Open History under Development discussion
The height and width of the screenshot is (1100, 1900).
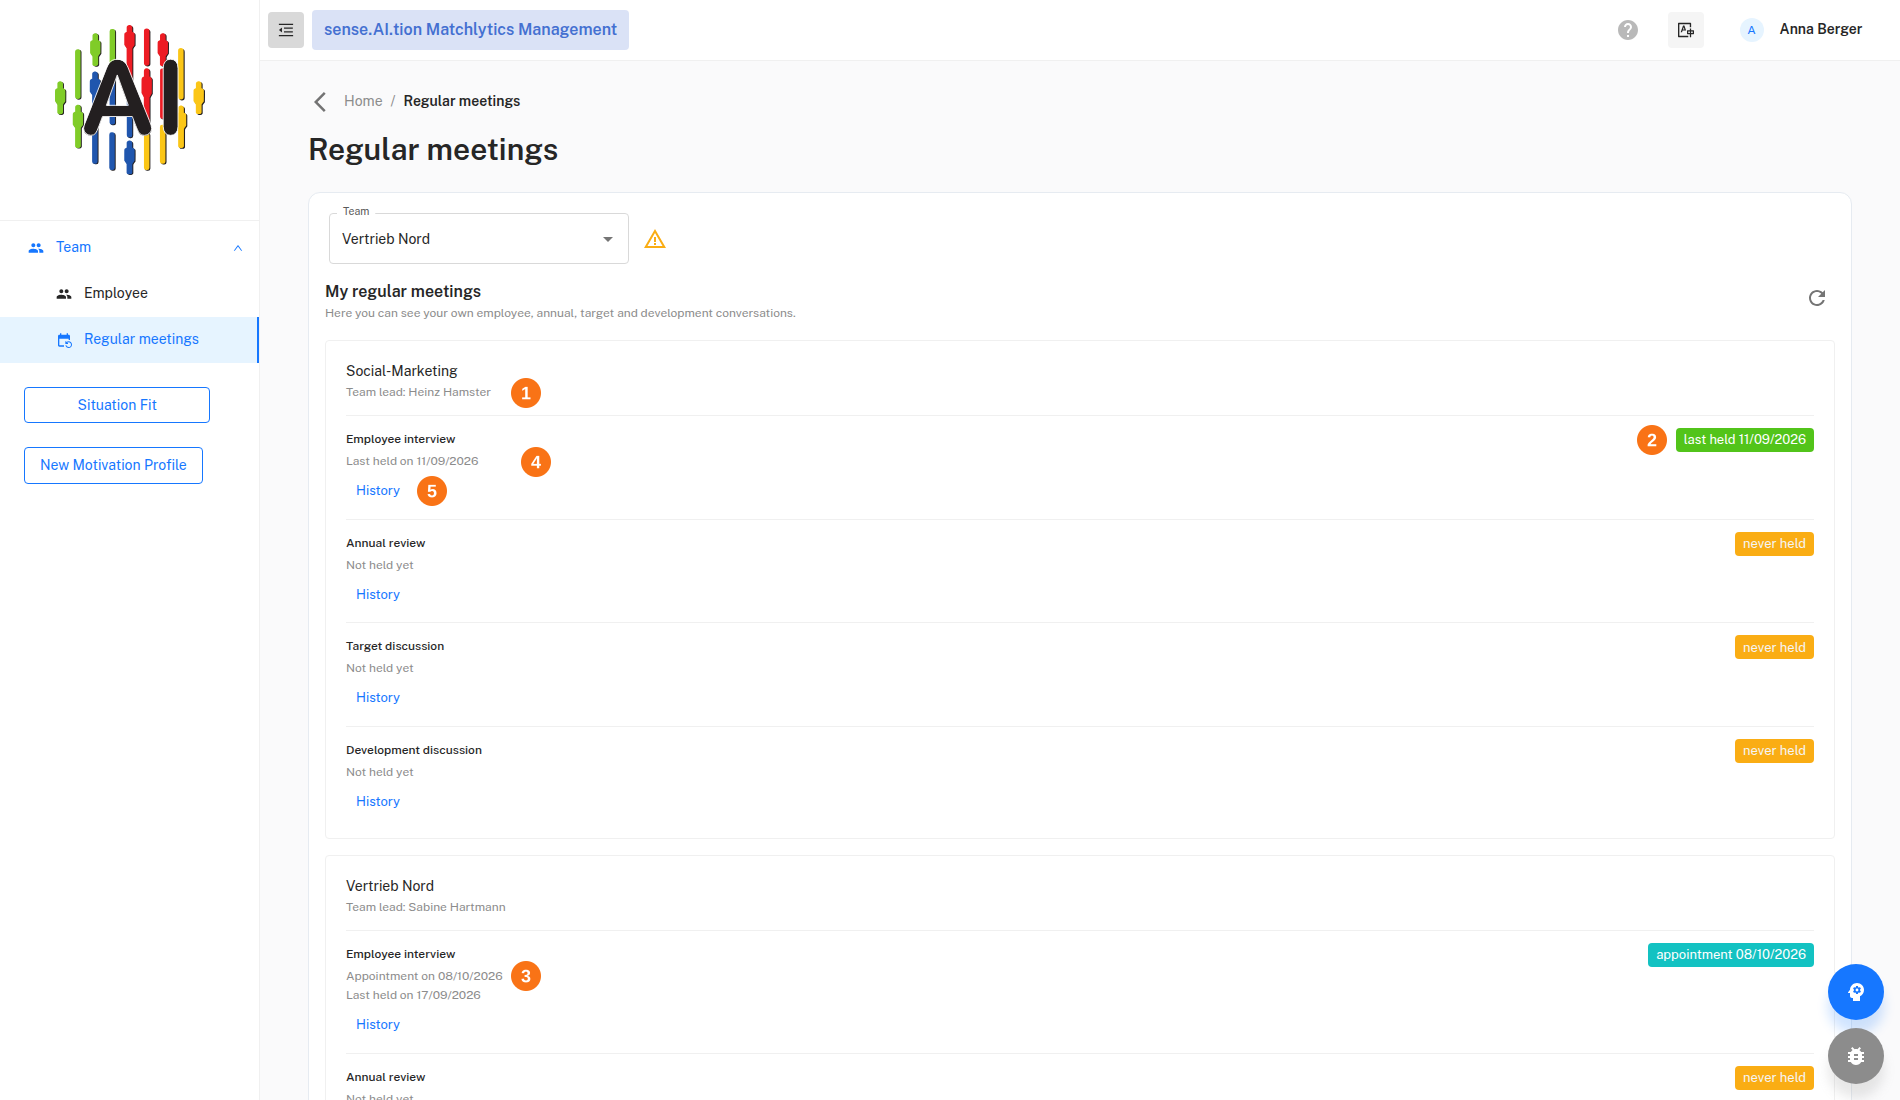[378, 801]
